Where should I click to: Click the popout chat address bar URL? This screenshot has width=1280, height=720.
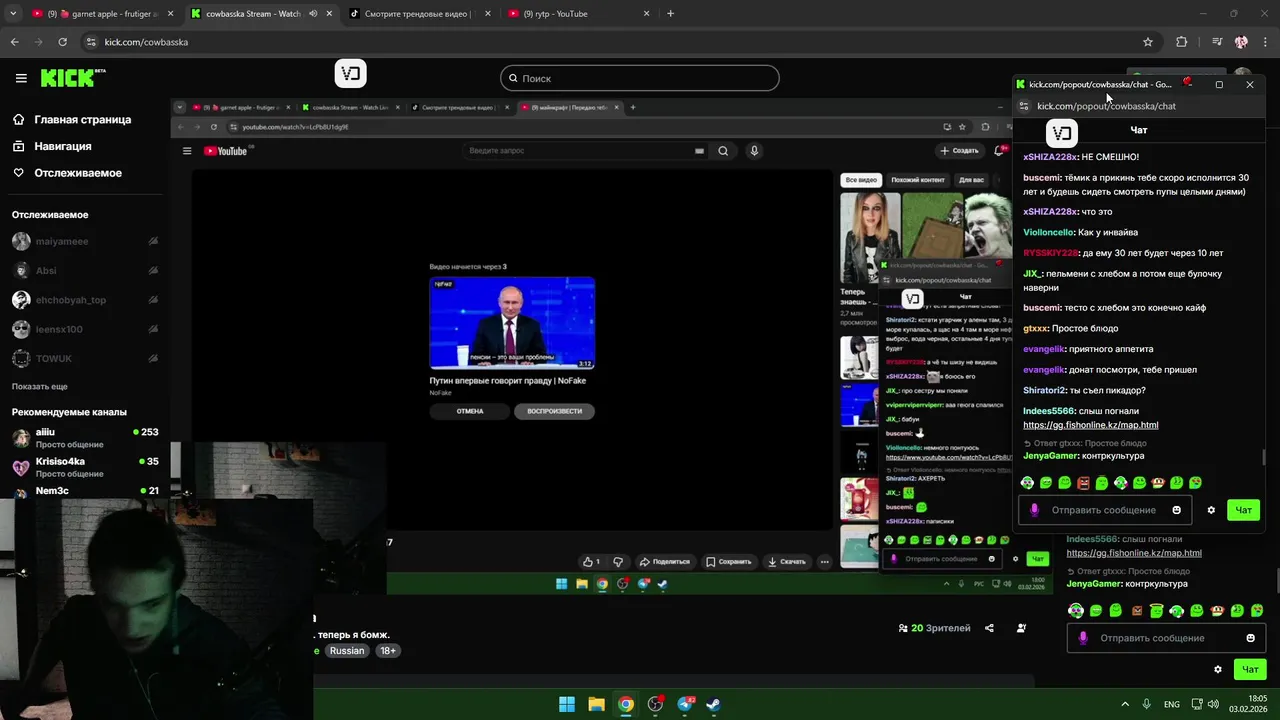(x=1106, y=106)
